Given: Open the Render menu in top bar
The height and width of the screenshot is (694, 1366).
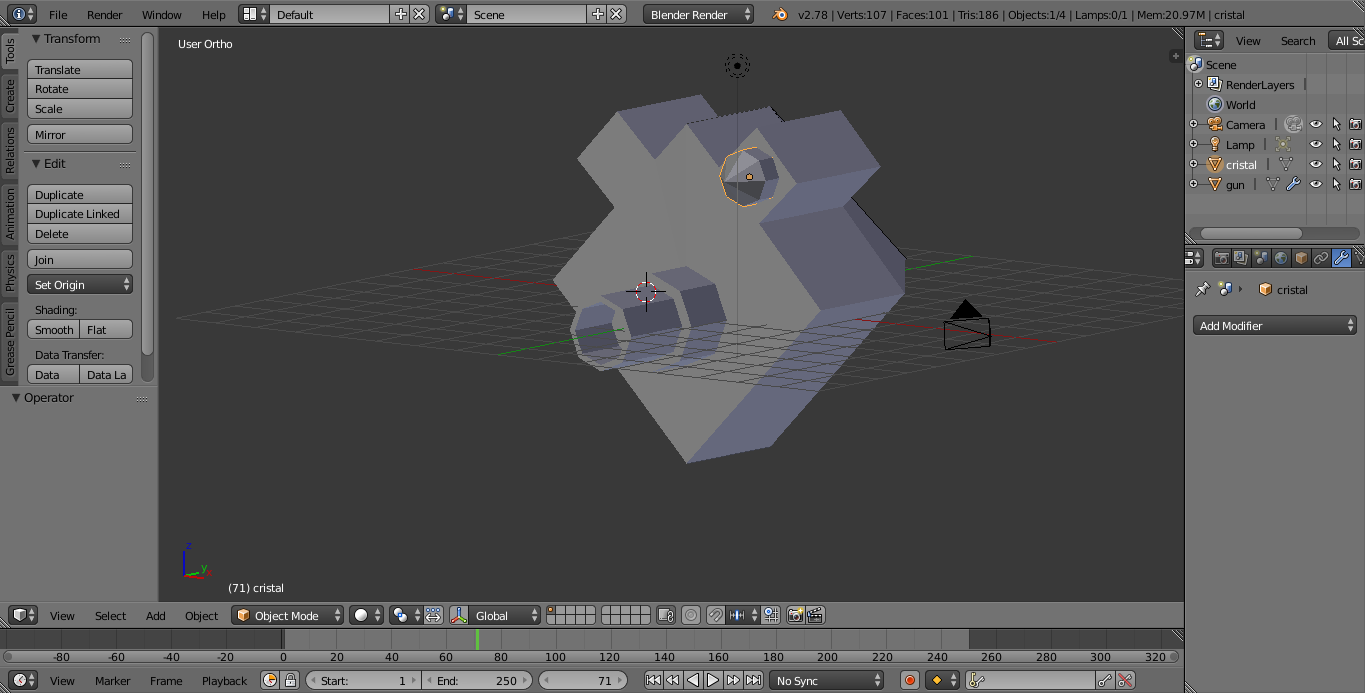Looking at the screenshot, I should click(104, 15).
